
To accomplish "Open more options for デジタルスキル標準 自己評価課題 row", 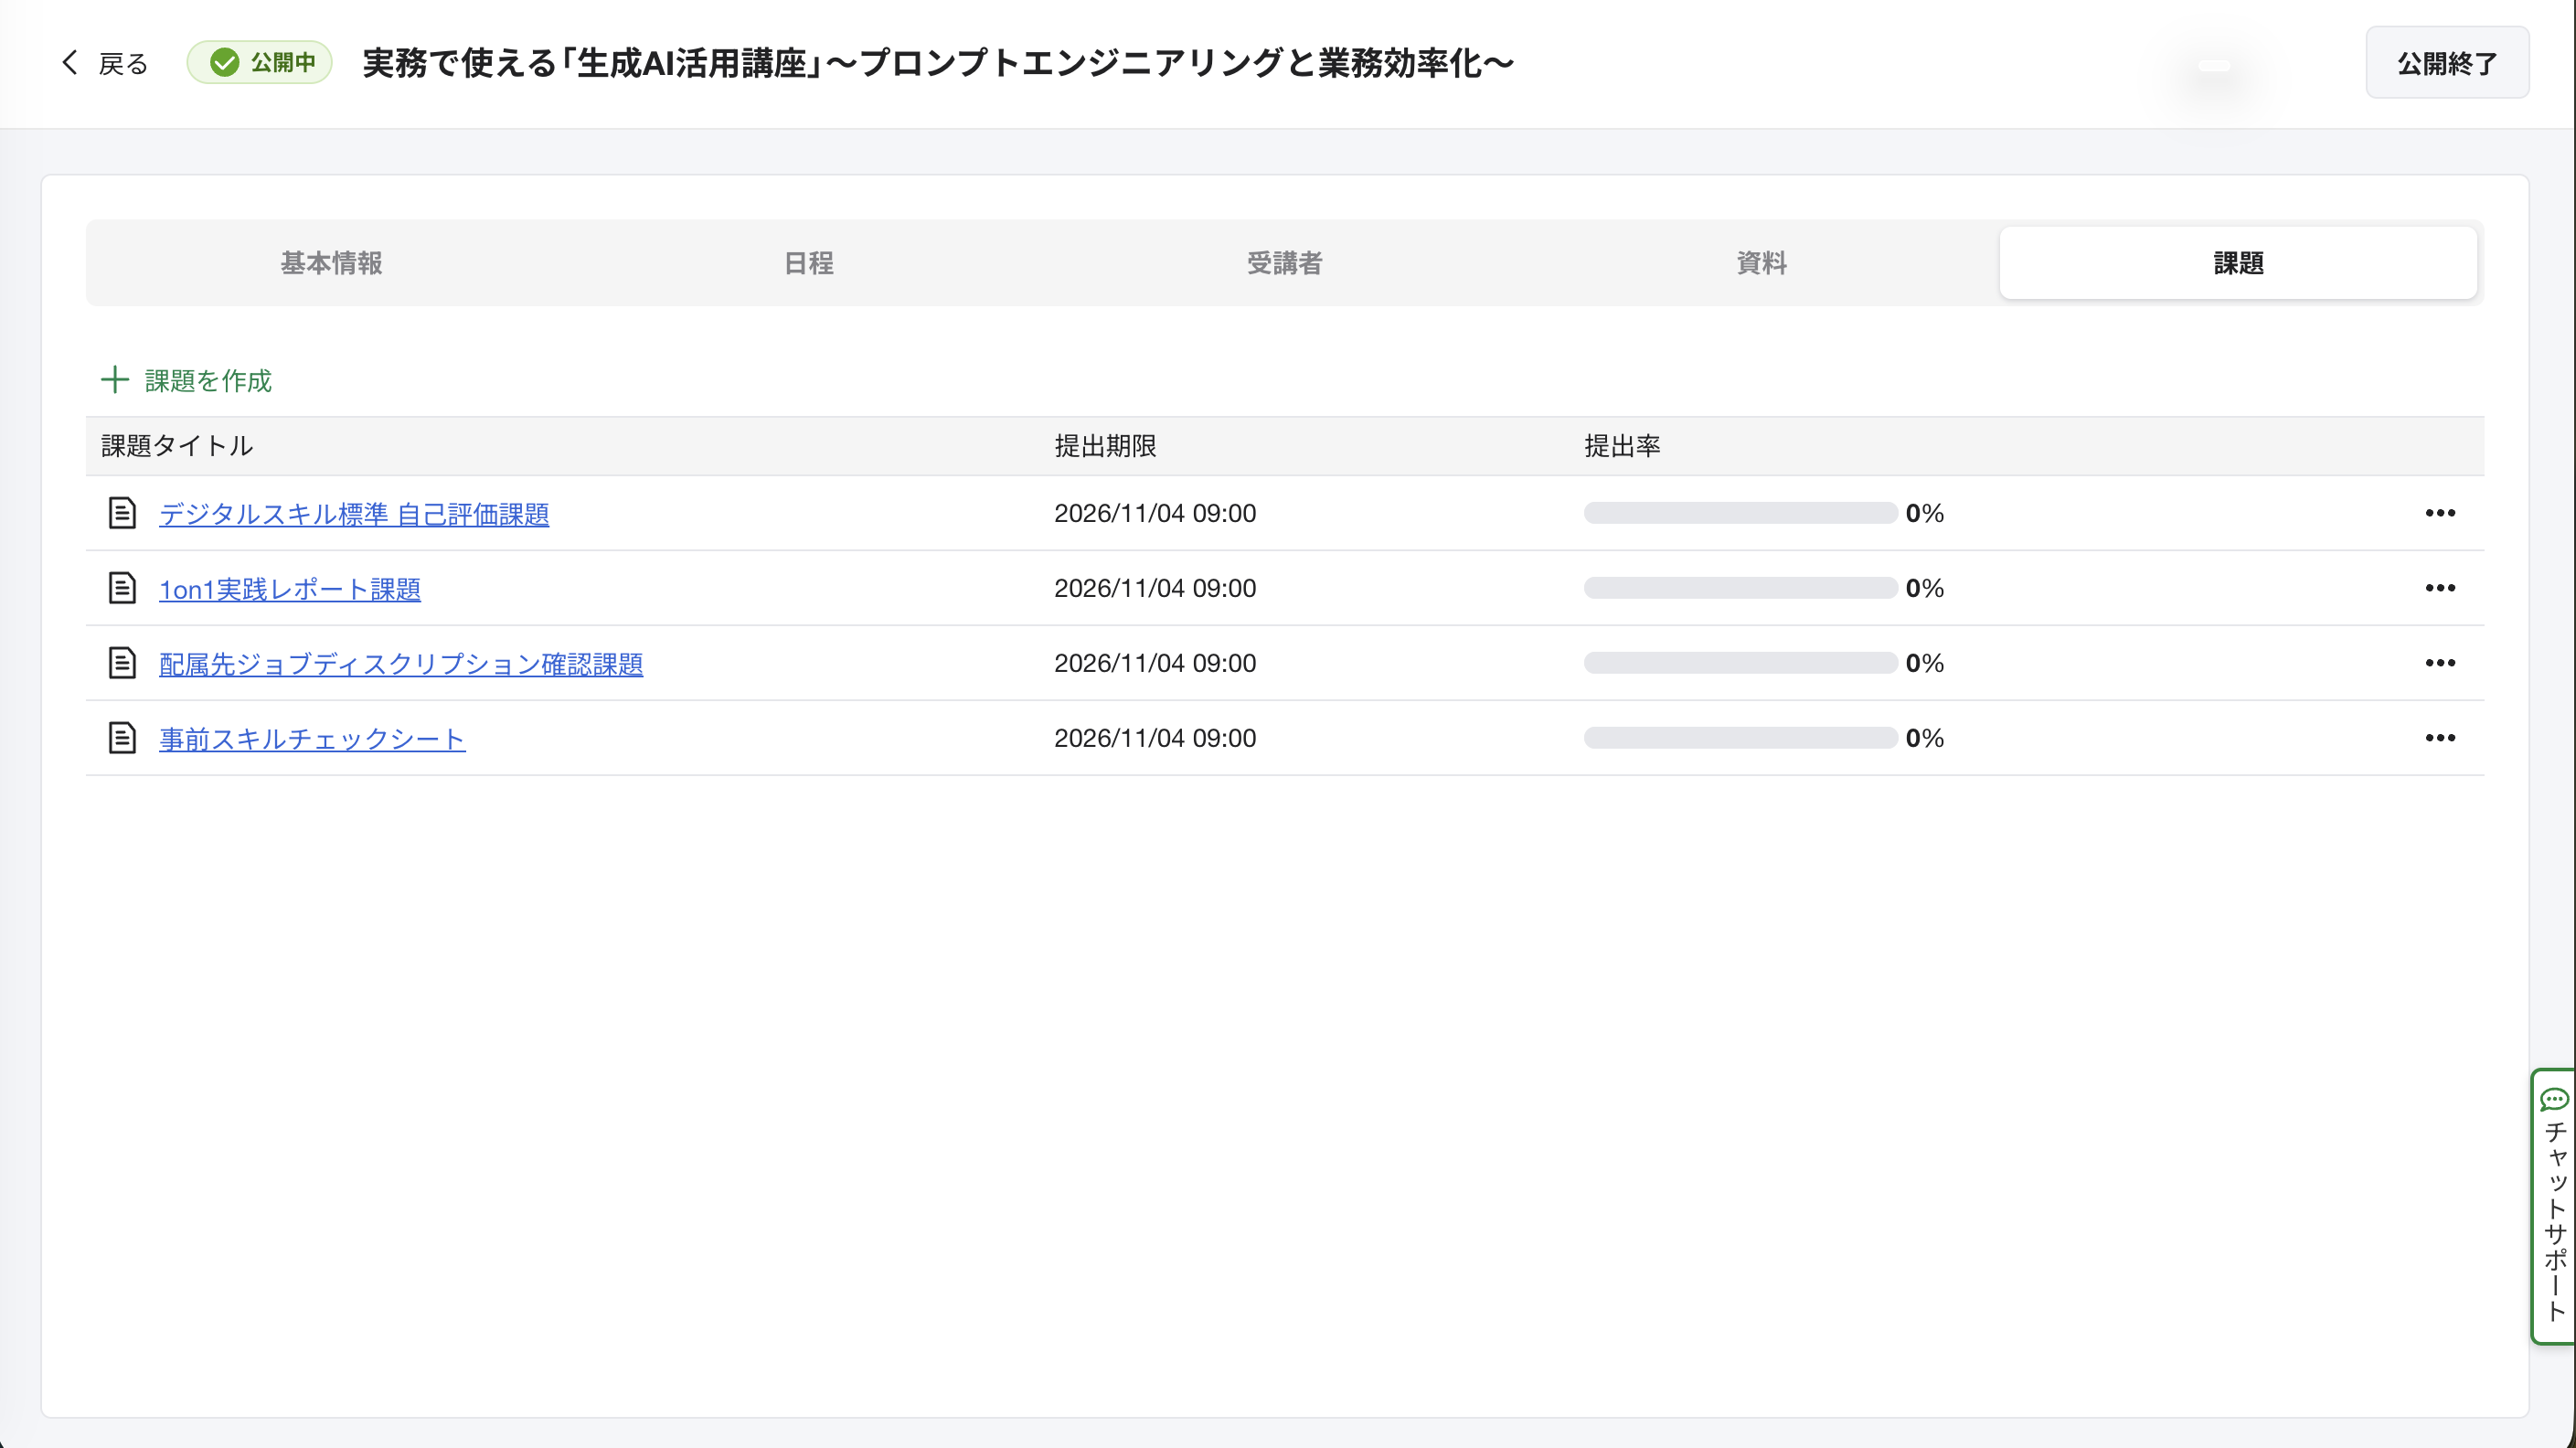I will pyautogui.click(x=2440, y=513).
